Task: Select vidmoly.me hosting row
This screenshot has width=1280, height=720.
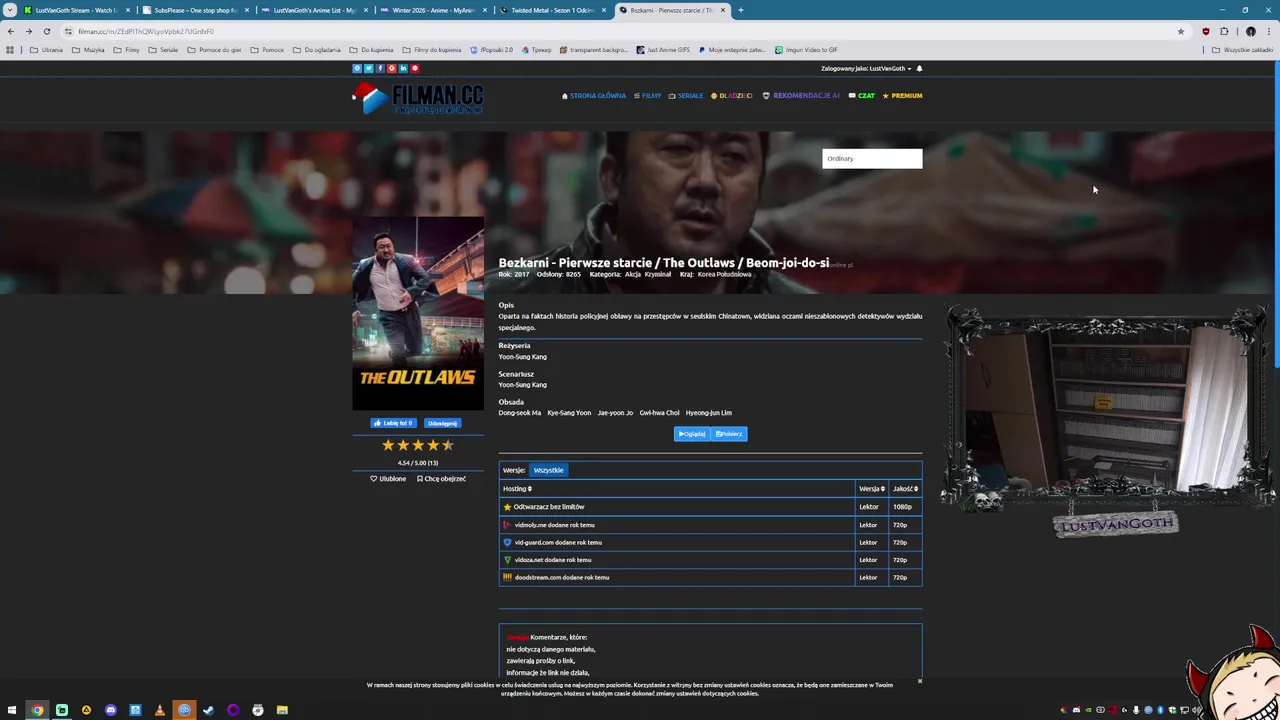Action: click(x=710, y=525)
